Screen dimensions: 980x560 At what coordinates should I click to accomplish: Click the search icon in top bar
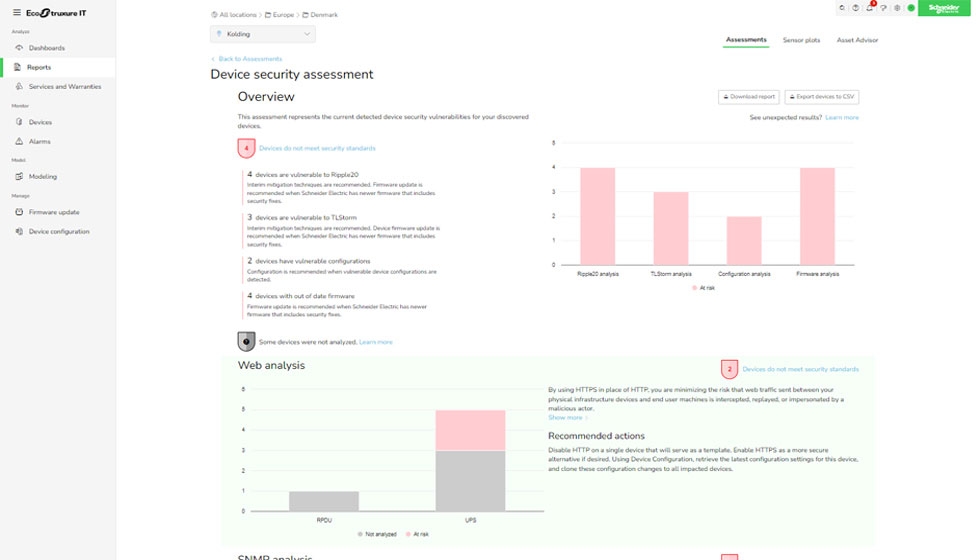pos(841,8)
